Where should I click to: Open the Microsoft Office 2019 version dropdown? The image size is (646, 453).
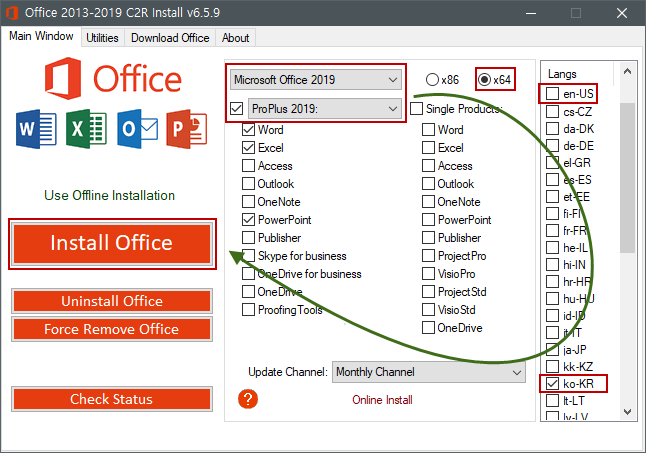point(316,80)
